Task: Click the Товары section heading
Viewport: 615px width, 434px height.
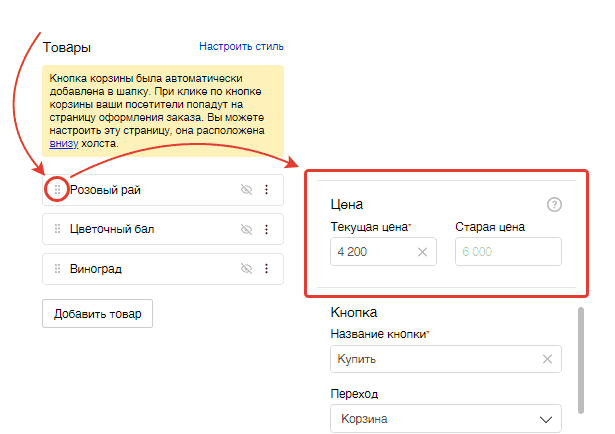Action: (x=67, y=47)
